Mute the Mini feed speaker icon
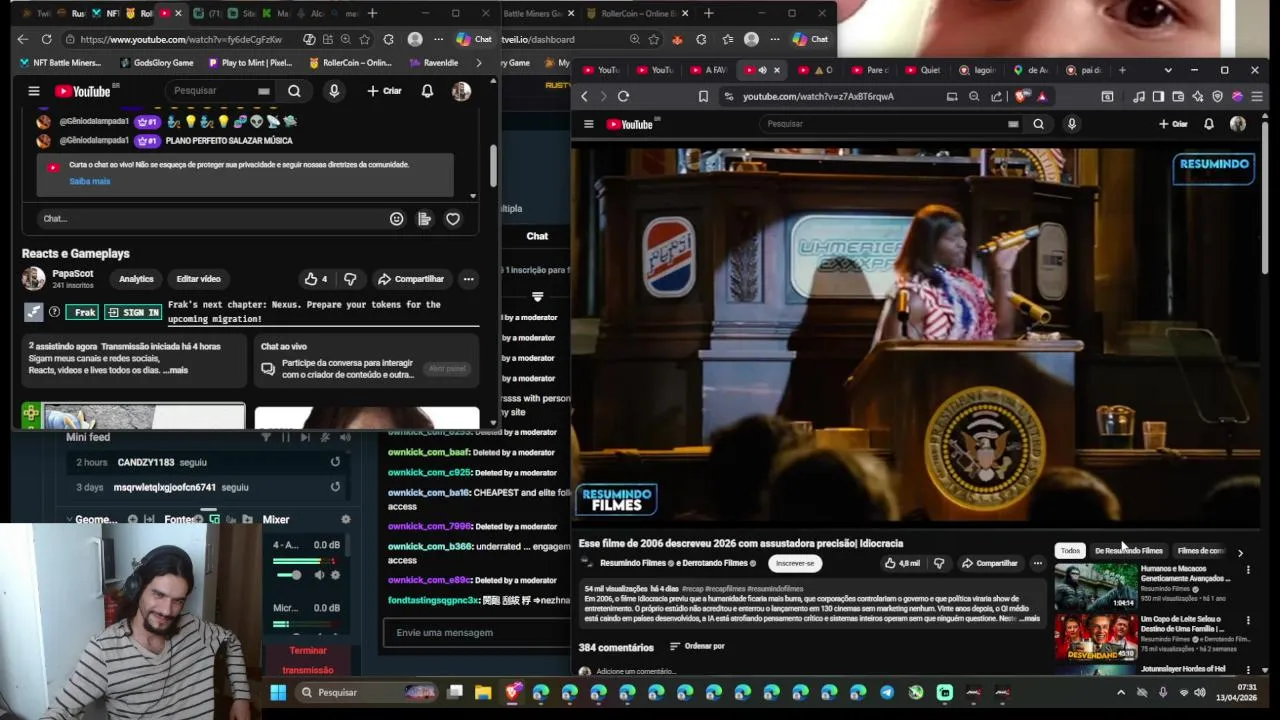1280x720 pixels. click(345, 437)
